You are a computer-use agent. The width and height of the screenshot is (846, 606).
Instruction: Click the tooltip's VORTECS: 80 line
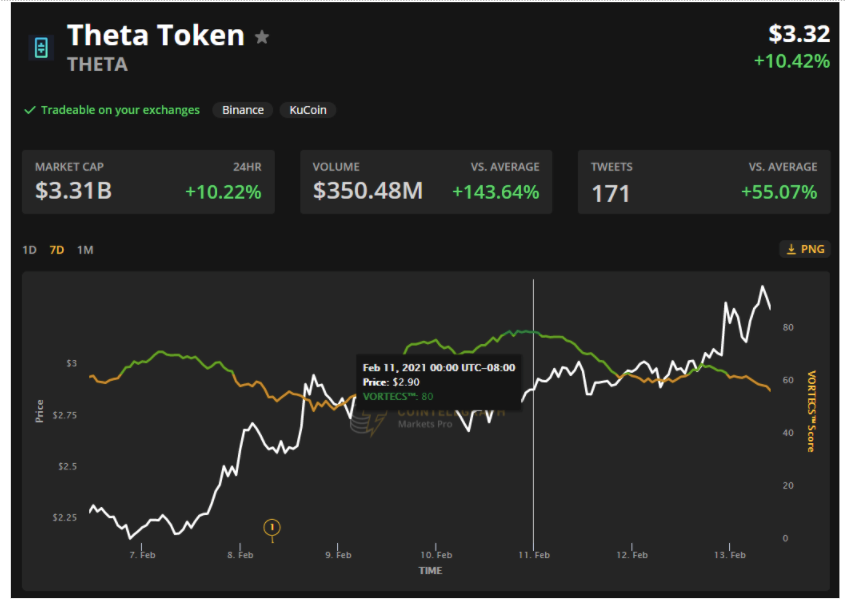click(x=398, y=397)
